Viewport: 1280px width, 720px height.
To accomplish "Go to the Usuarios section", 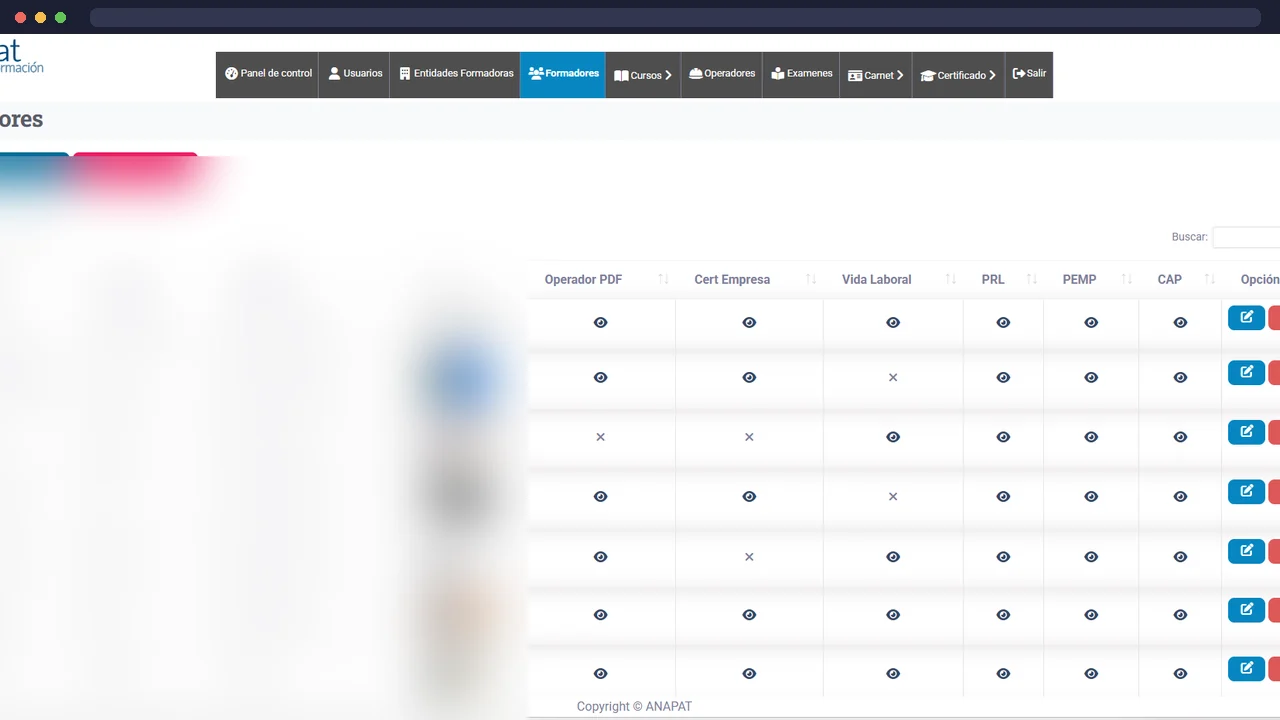I will point(355,74).
